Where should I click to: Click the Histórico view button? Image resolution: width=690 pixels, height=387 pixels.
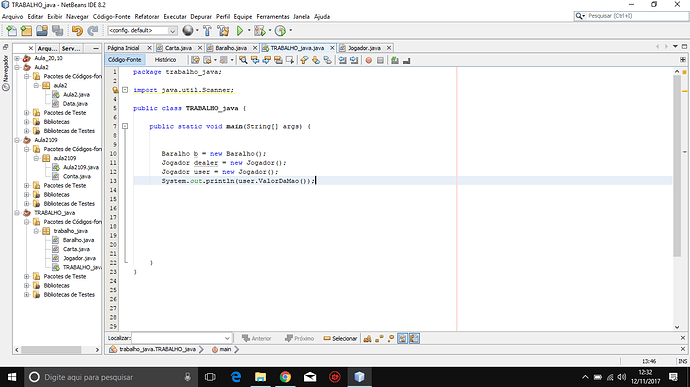point(165,60)
